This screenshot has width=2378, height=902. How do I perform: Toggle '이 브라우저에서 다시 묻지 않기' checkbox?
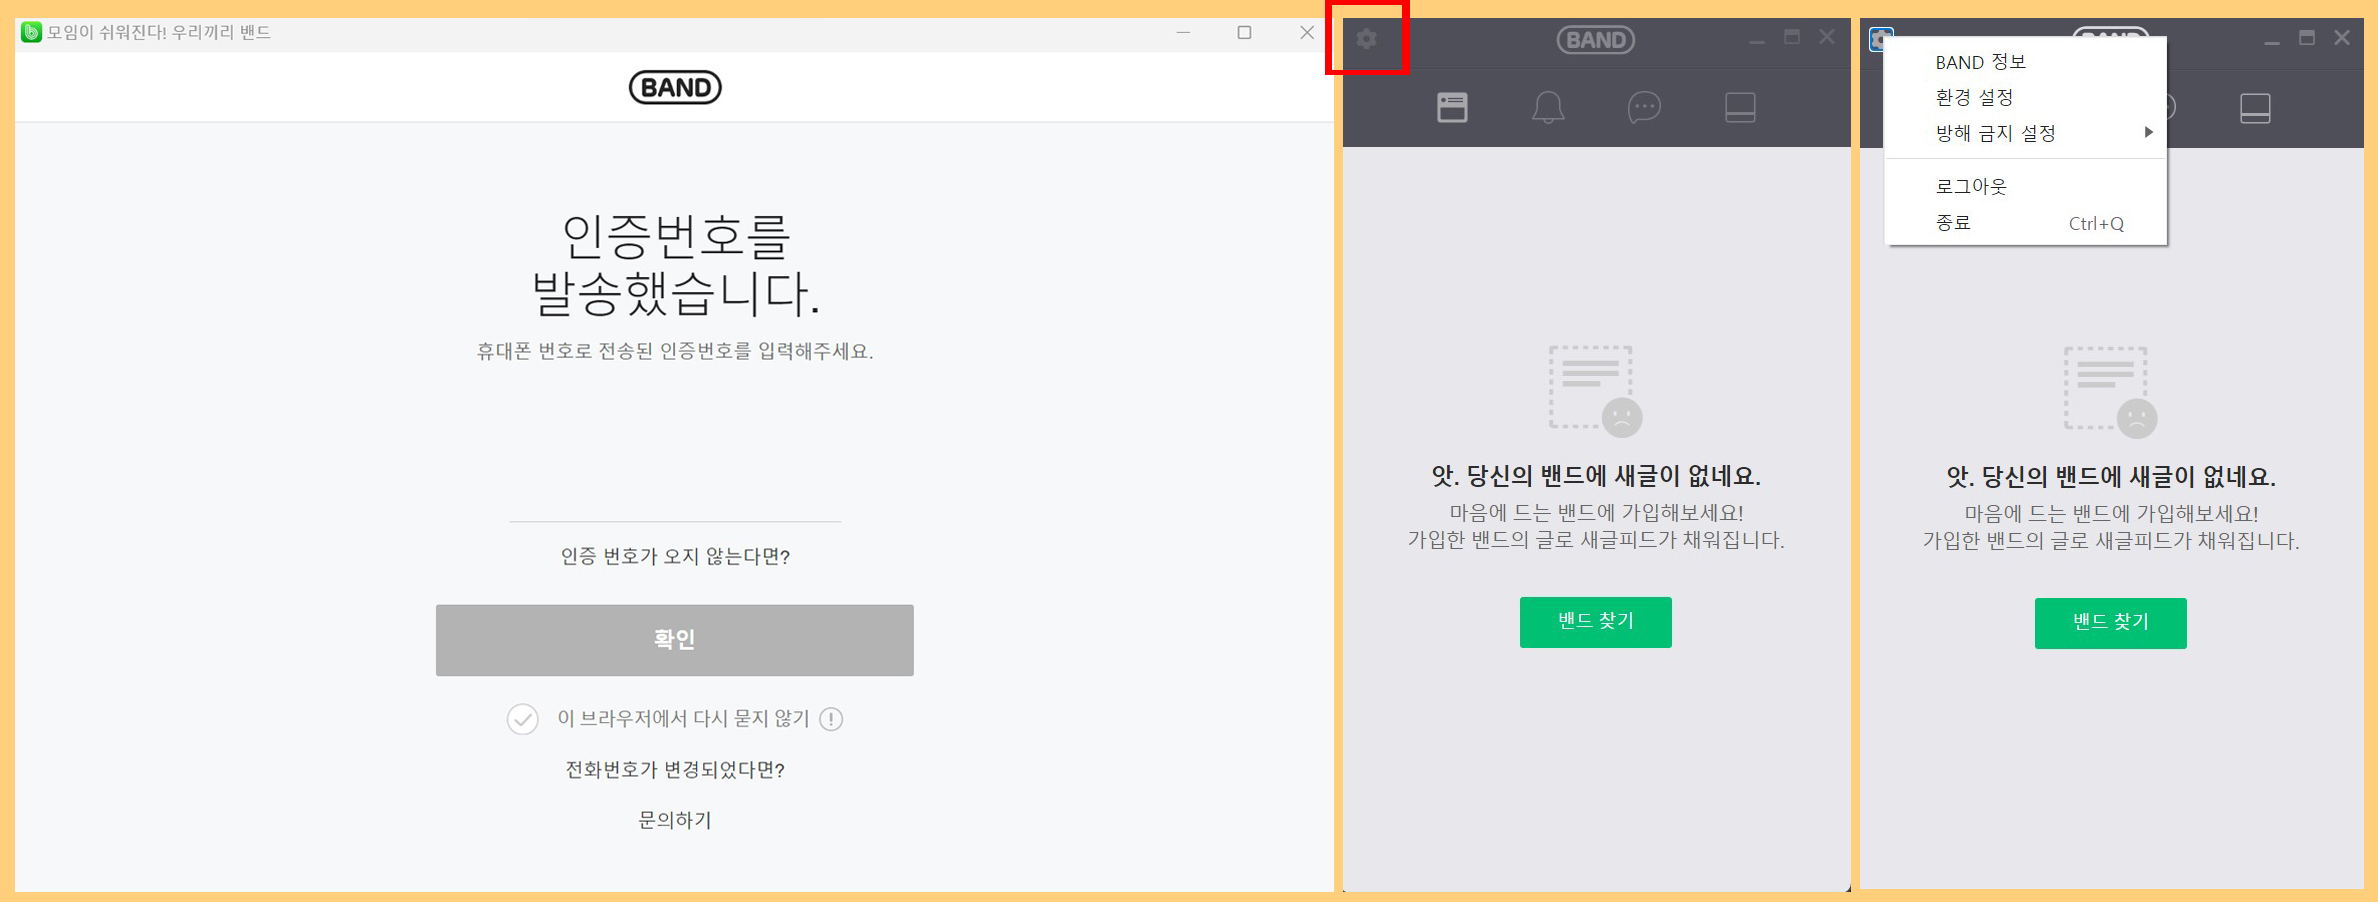[522, 719]
